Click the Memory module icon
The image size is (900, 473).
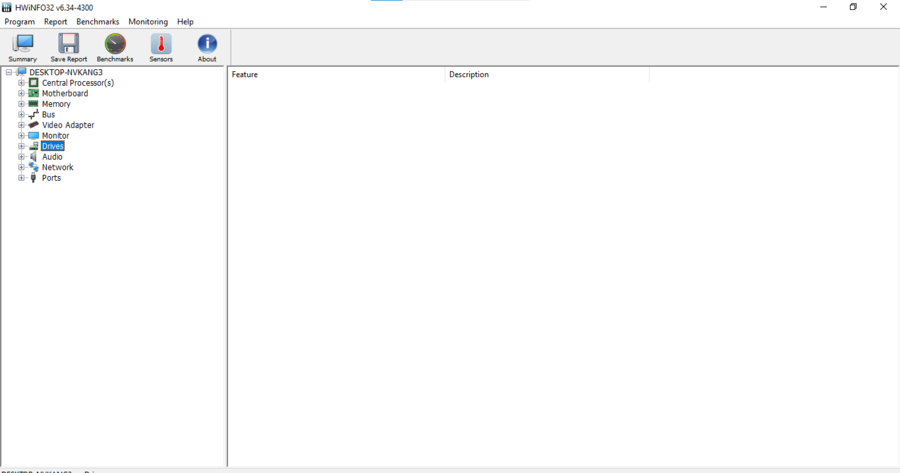34,104
